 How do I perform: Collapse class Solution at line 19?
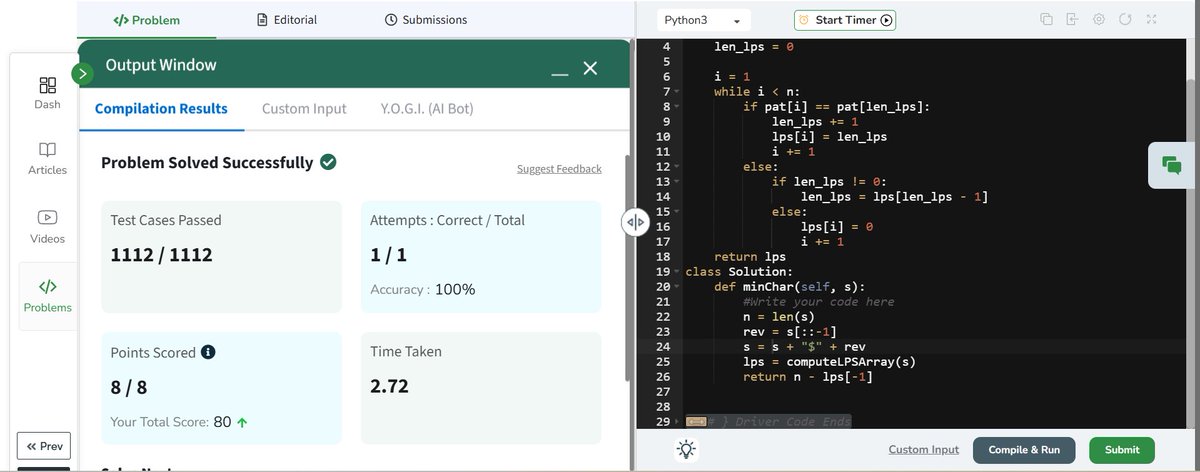click(677, 272)
